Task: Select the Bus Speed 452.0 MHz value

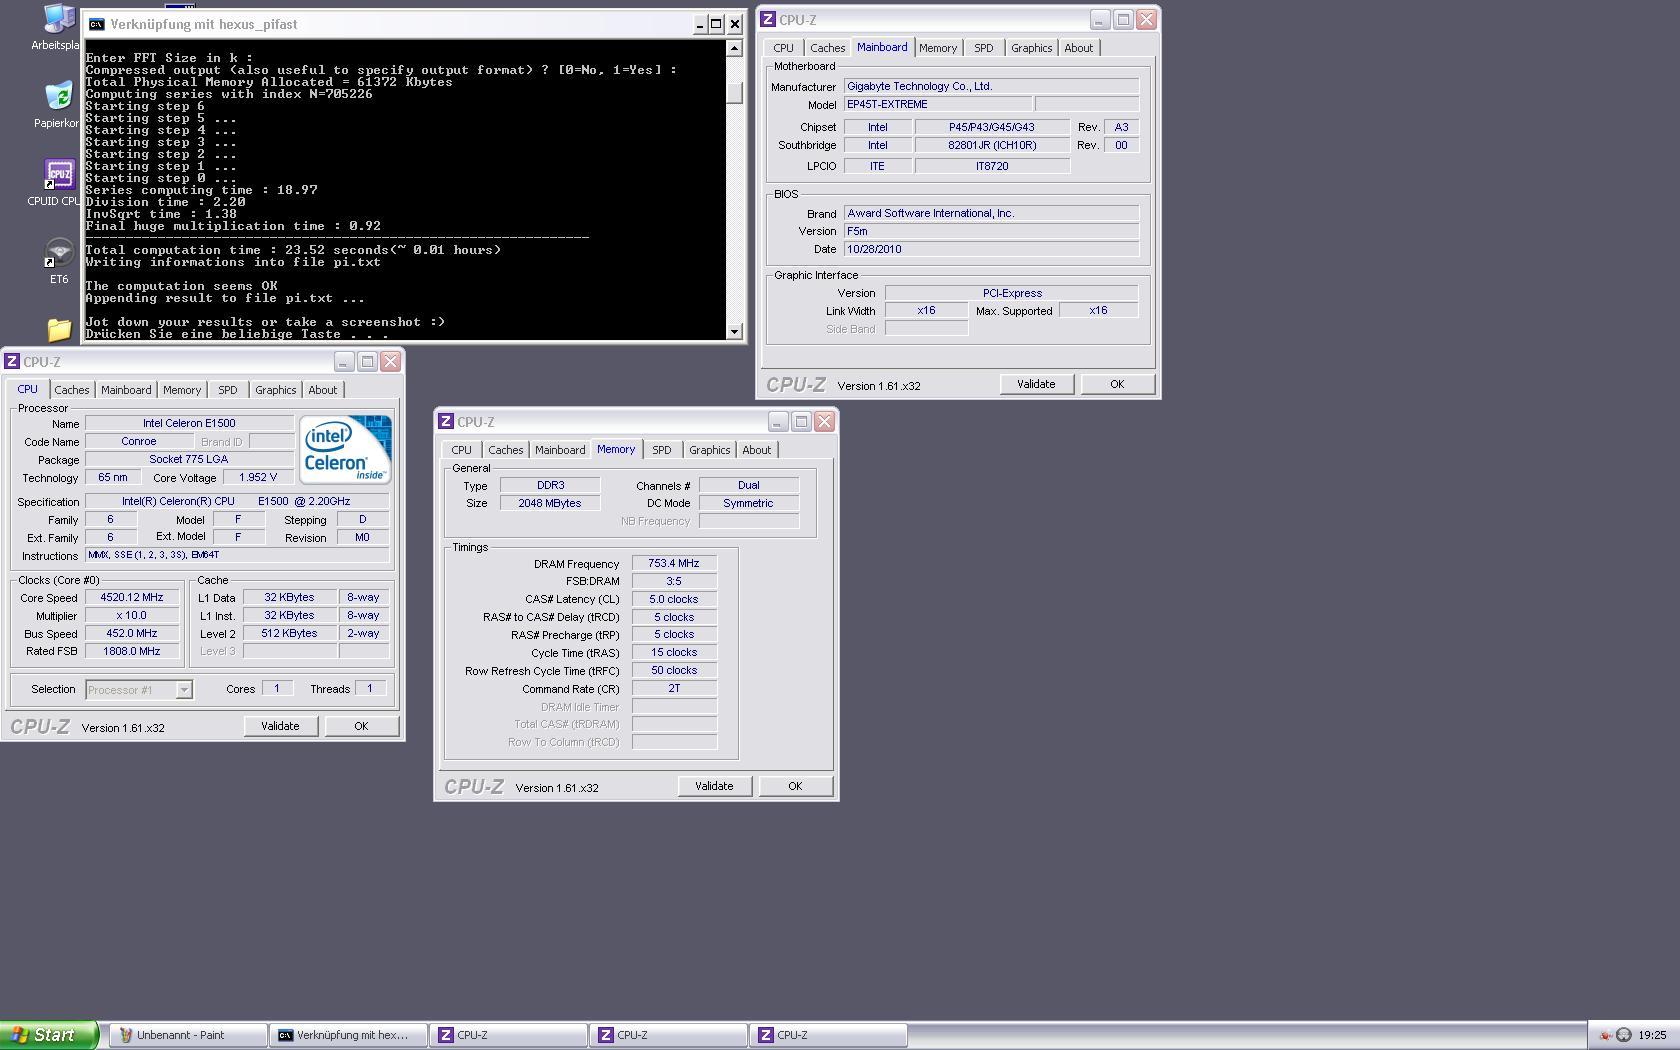Action: click(132, 633)
